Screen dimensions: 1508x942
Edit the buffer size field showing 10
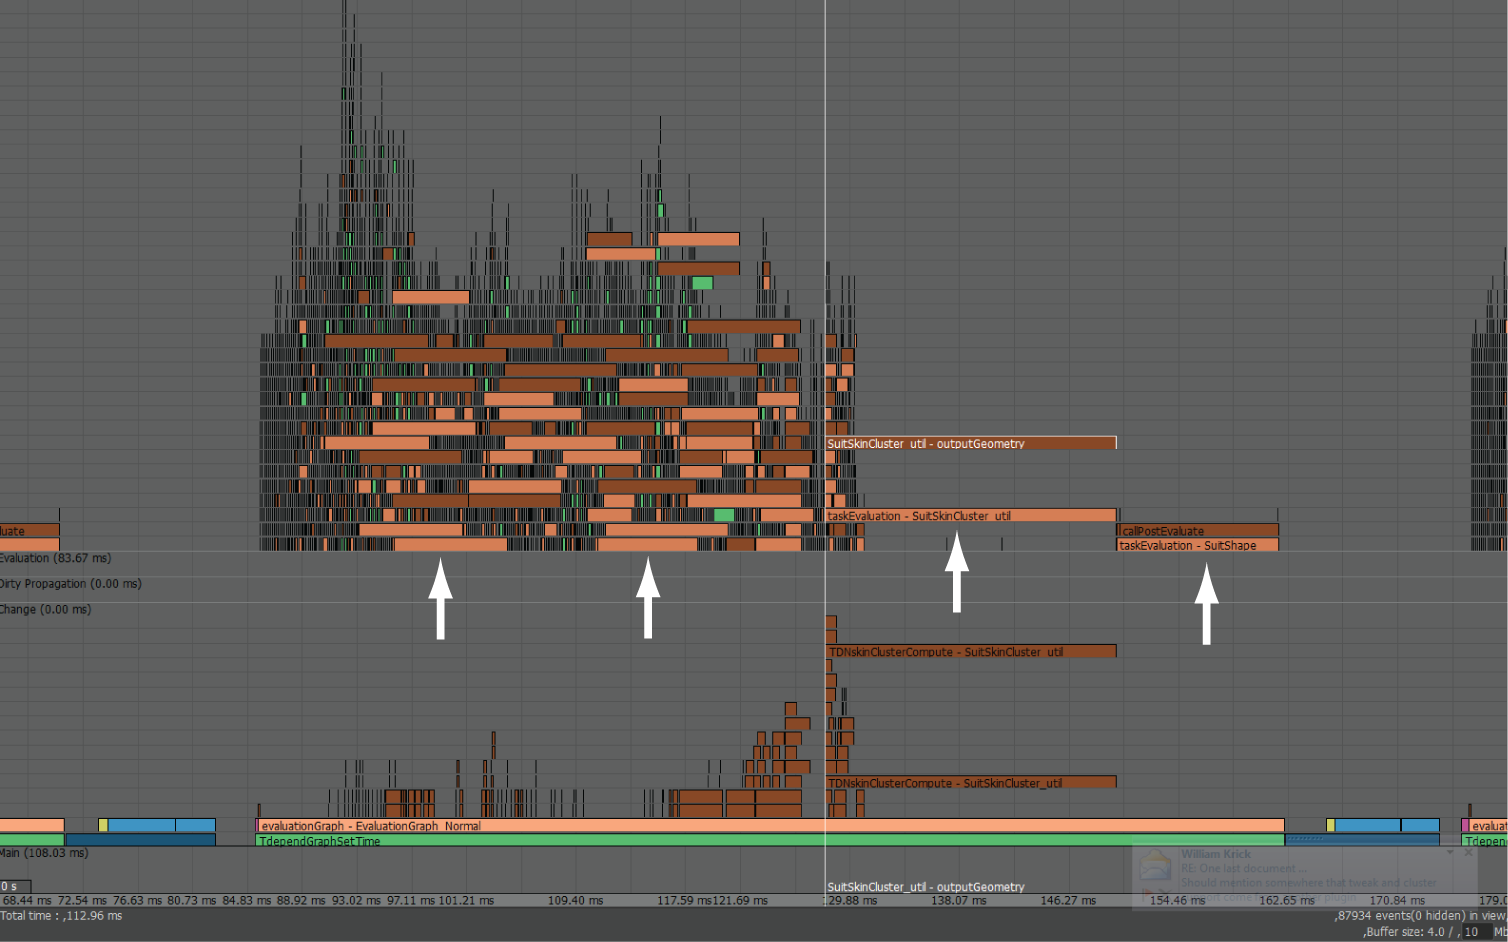coord(1475,932)
